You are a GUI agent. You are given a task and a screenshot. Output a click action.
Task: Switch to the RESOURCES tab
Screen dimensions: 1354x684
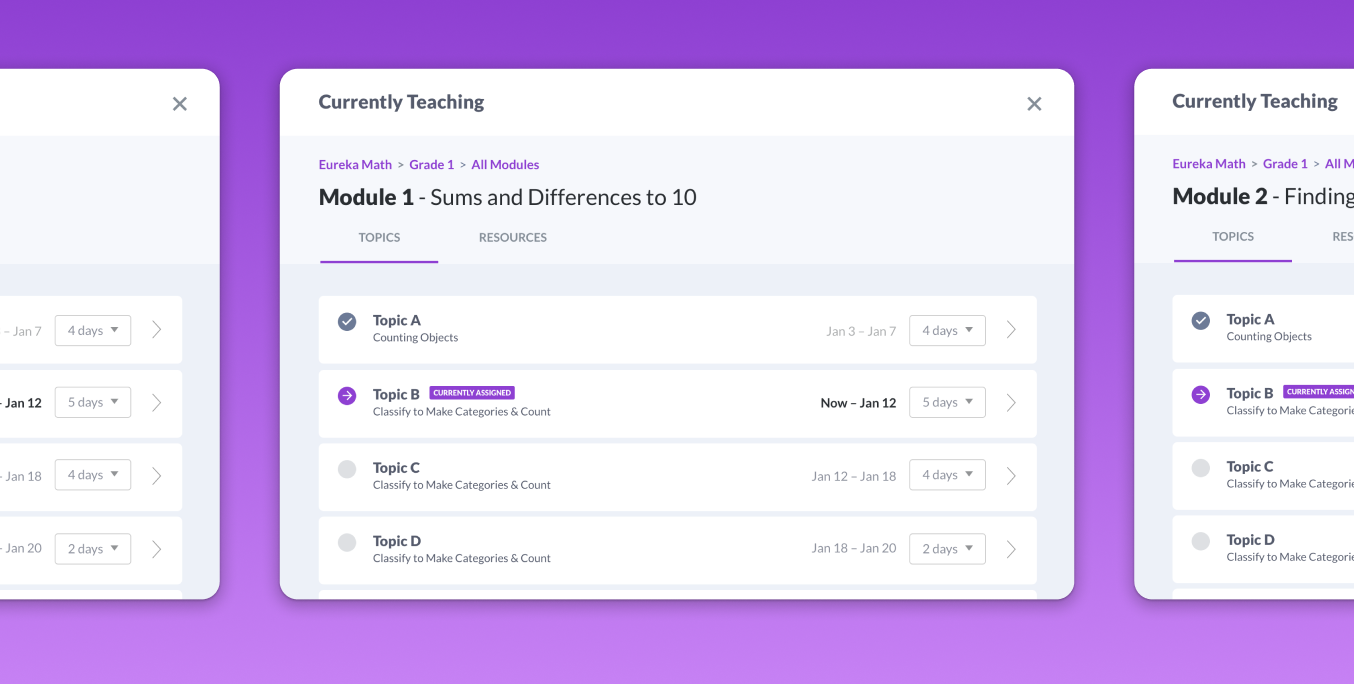coord(512,237)
